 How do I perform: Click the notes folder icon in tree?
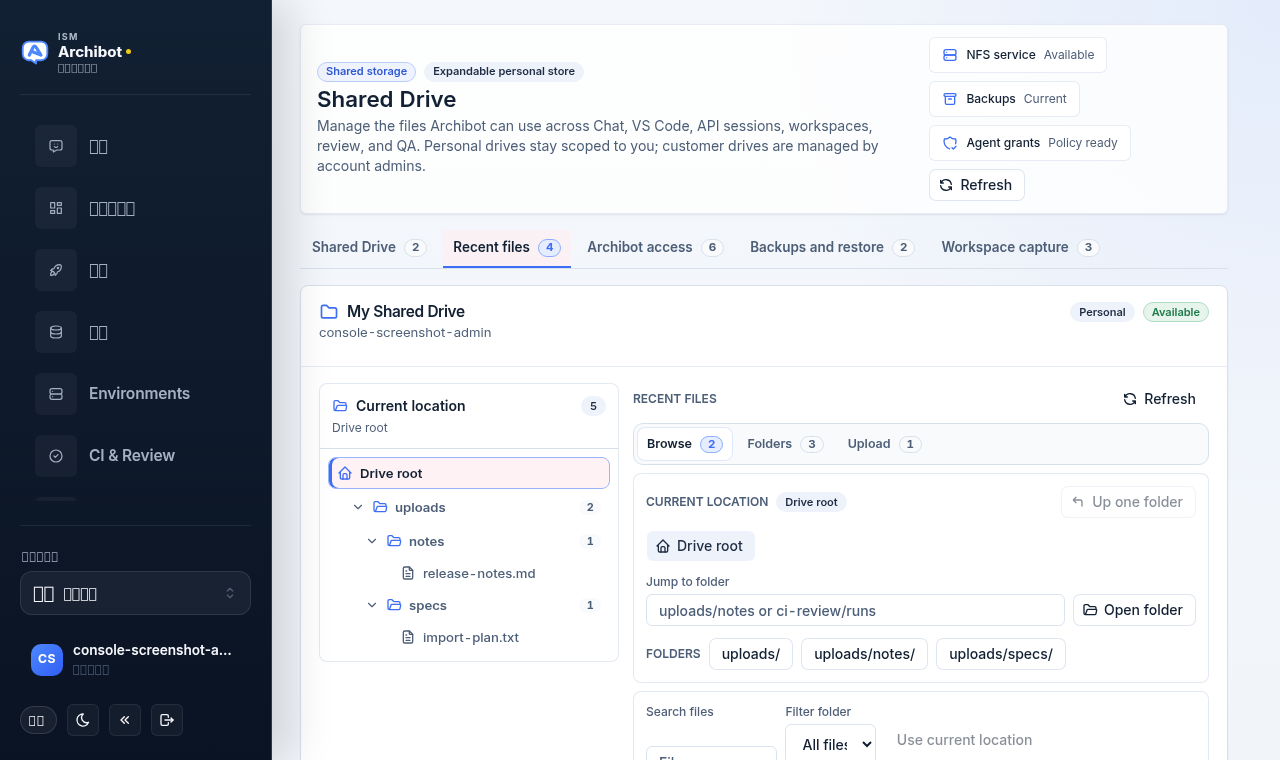394,541
